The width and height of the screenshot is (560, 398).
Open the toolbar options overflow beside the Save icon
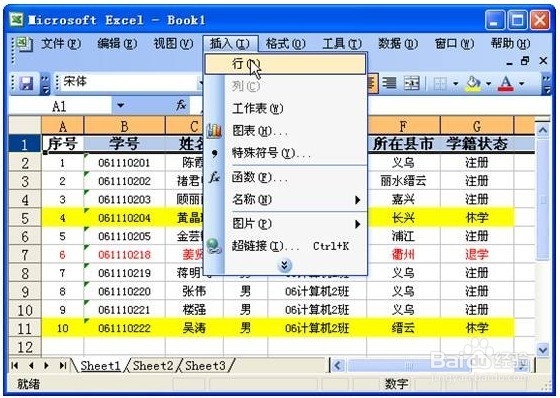(x=45, y=84)
